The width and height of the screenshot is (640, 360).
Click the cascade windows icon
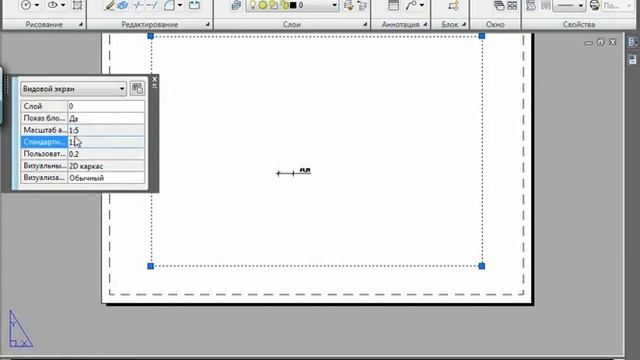point(499,5)
